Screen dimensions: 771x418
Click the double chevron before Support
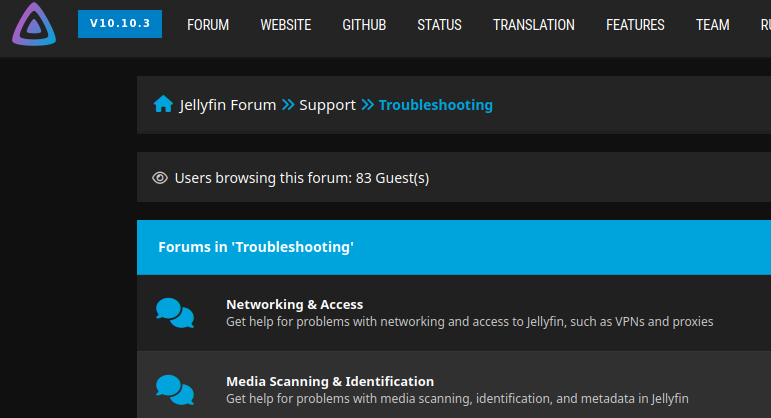[288, 105]
